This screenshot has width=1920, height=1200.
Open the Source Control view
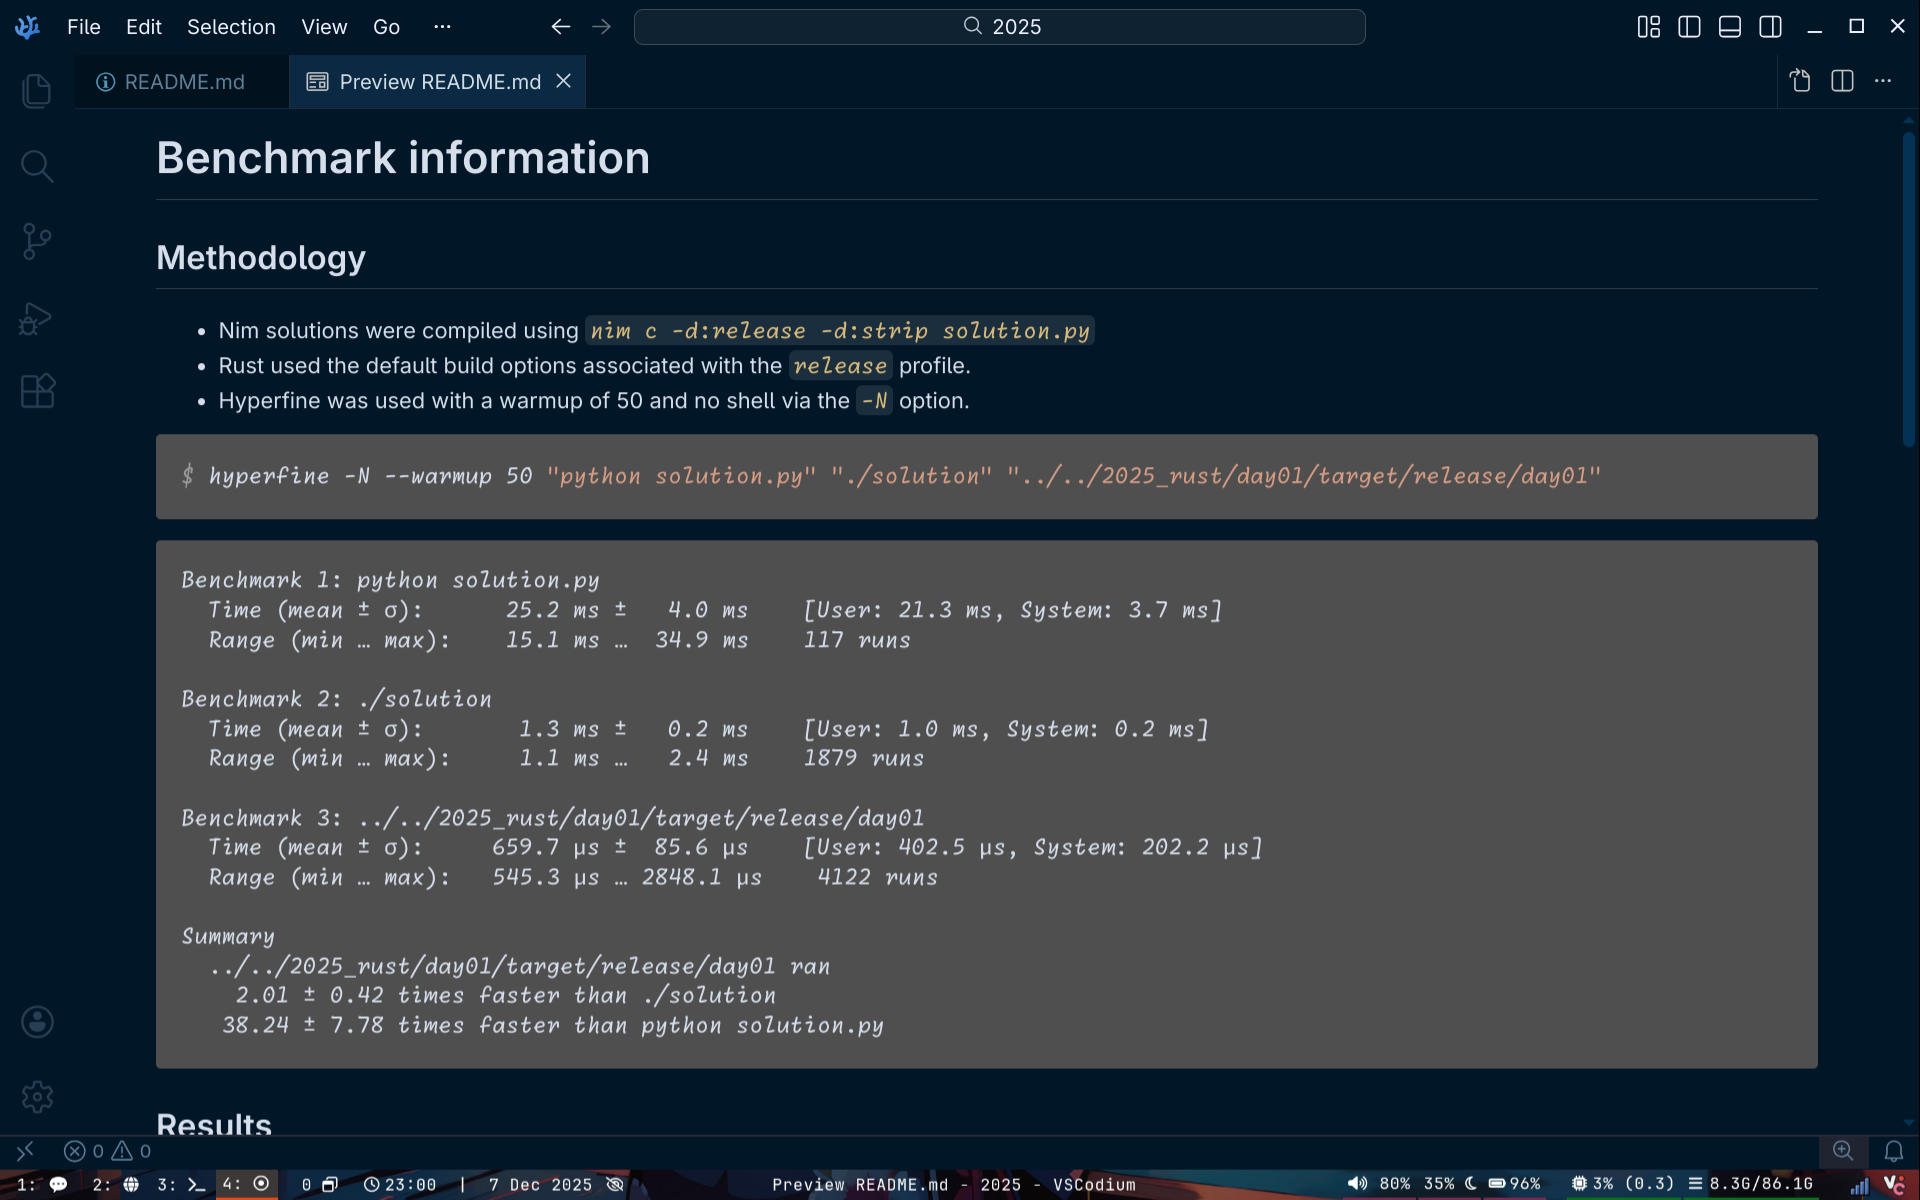point(37,241)
